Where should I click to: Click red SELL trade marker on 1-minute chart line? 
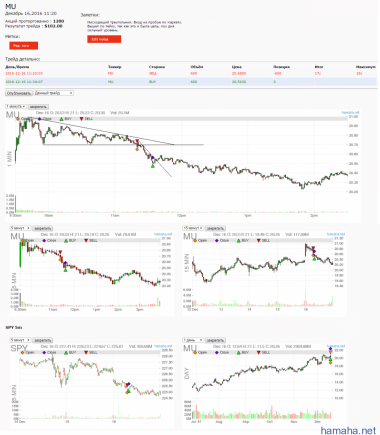[x=137, y=141]
